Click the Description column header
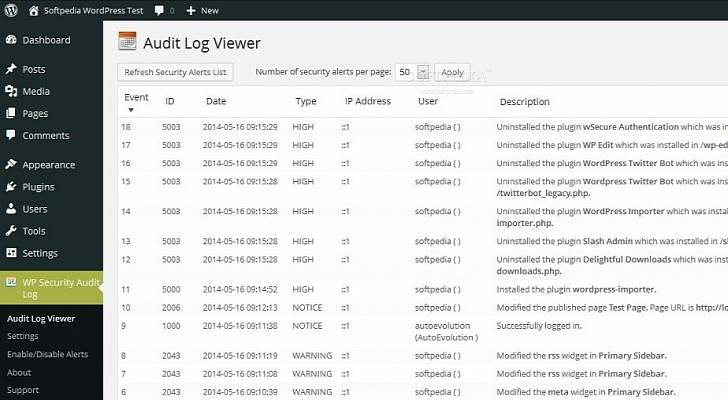Screen dimensions: 728x400 click(524, 102)
